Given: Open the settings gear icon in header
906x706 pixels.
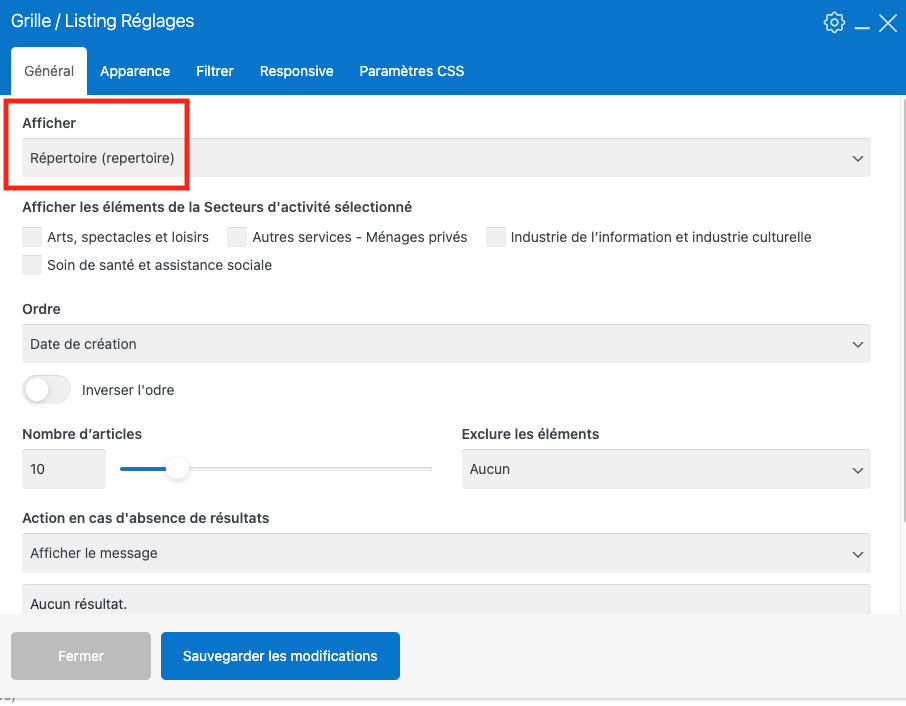Looking at the screenshot, I should point(834,22).
